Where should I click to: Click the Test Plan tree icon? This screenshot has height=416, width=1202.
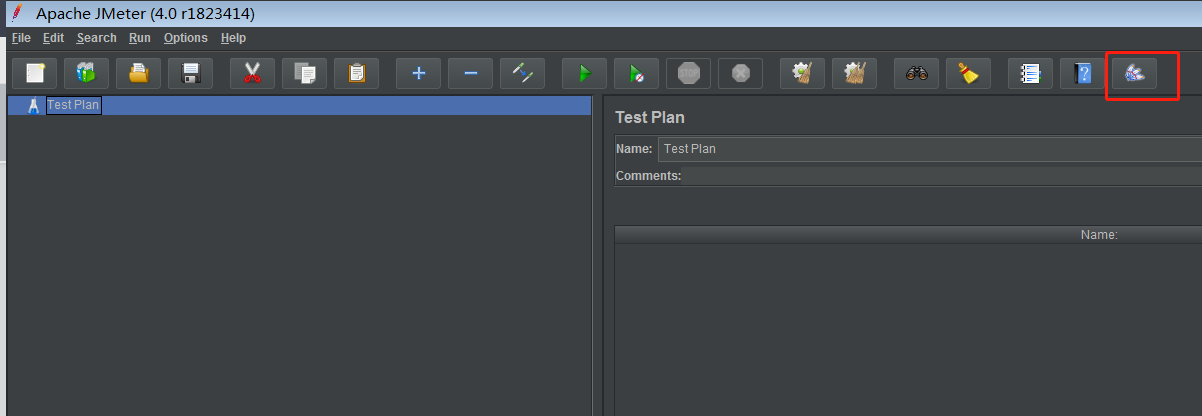[x=34, y=105]
